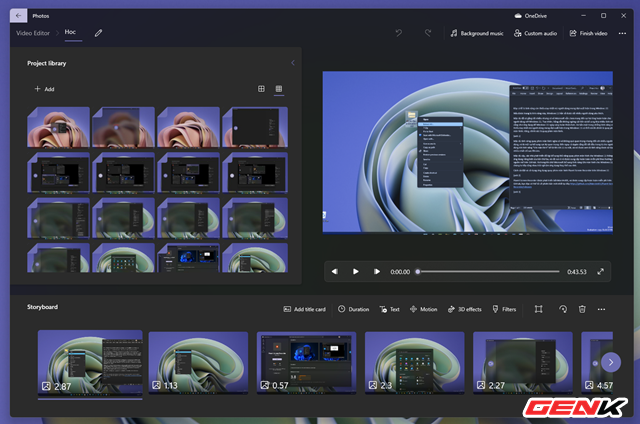The height and width of the screenshot is (424, 640).
Task: Select storyboard clip with duration 2.87
Action: (90, 363)
